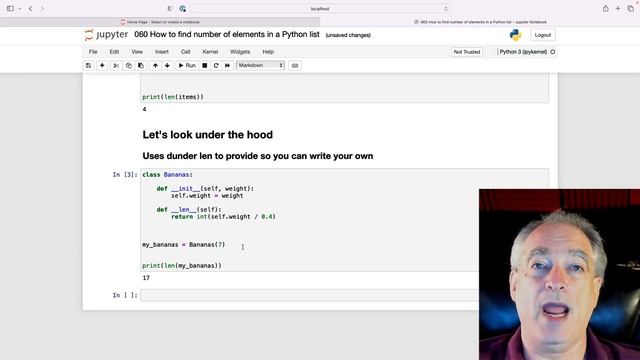The width and height of the screenshot is (640, 360).
Task: Run the current cell
Action: [x=187, y=65]
